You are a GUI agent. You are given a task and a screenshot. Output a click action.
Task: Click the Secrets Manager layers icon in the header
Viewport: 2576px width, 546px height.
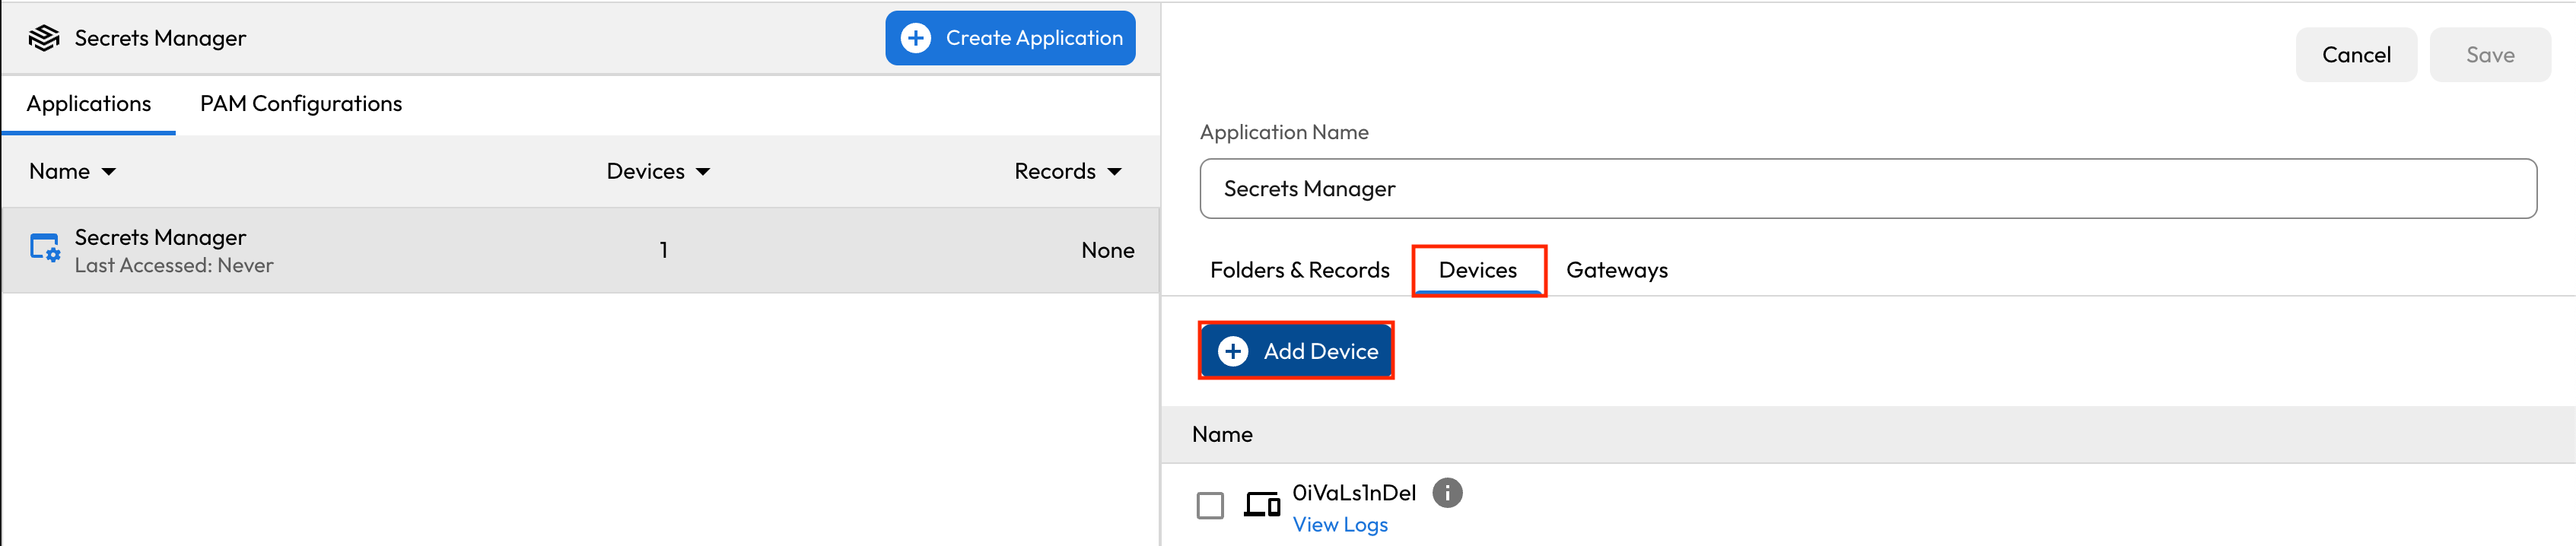tap(44, 38)
